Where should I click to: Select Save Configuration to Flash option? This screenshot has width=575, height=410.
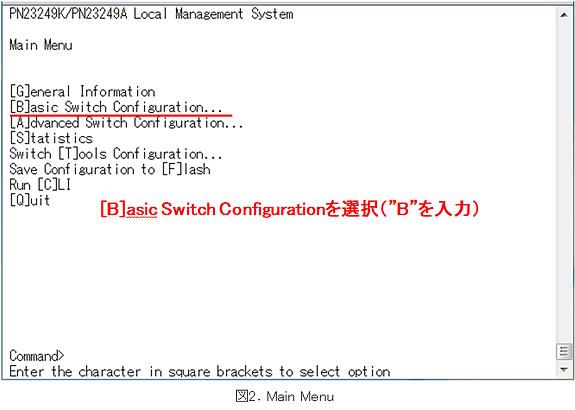pyautogui.click(x=110, y=169)
